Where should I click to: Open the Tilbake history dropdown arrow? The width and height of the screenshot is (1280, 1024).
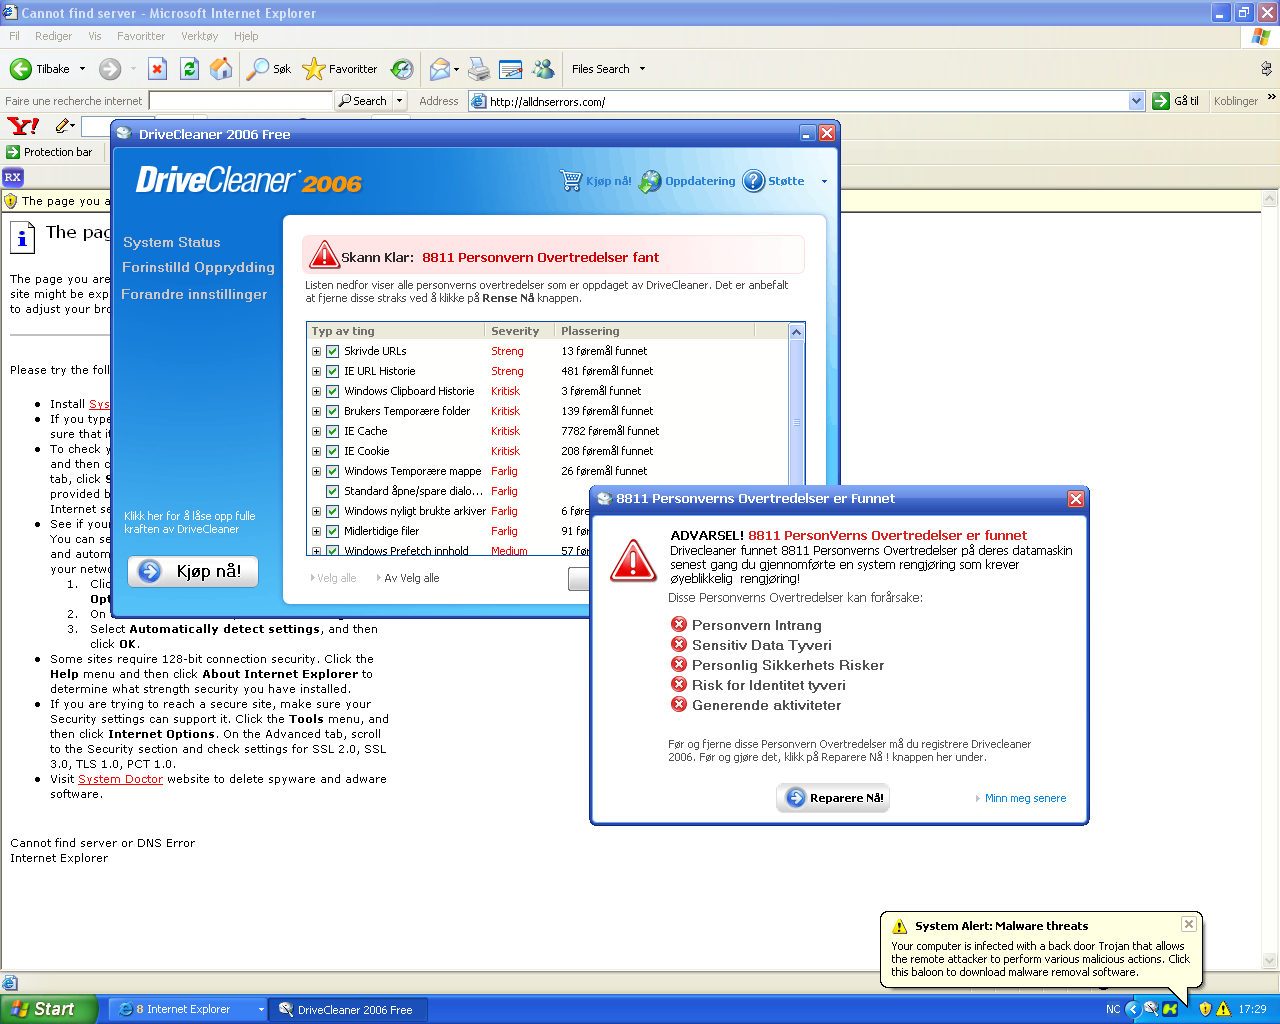(82, 69)
